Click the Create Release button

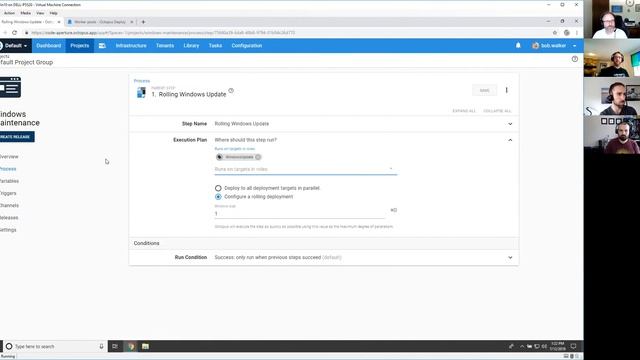point(16,137)
